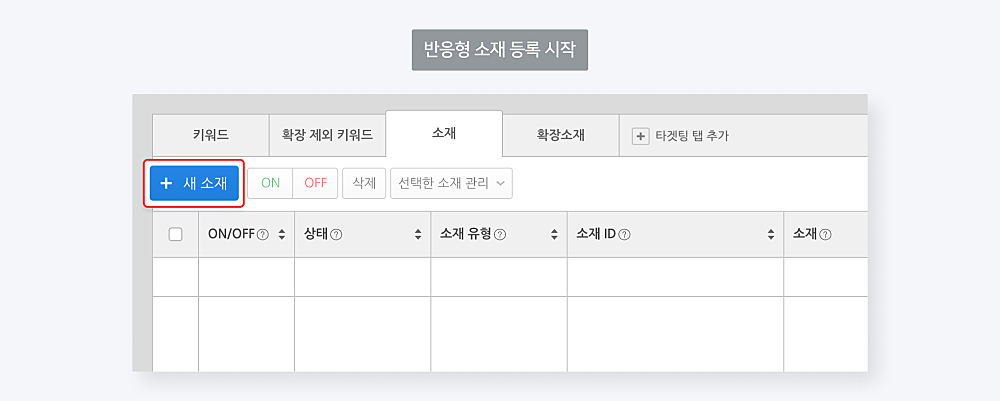The height and width of the screenshot is (401, 1000).
Task: Open the 확장 제외 키워드 tab
Action: pos(327,135)
